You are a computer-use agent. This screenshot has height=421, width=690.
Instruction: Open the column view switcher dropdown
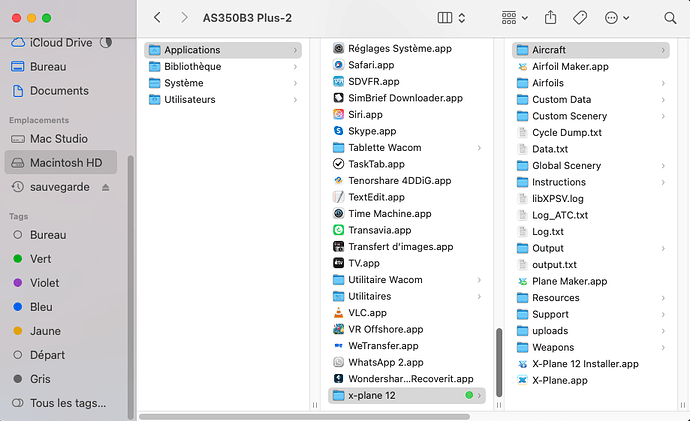(x=452, y=18)
